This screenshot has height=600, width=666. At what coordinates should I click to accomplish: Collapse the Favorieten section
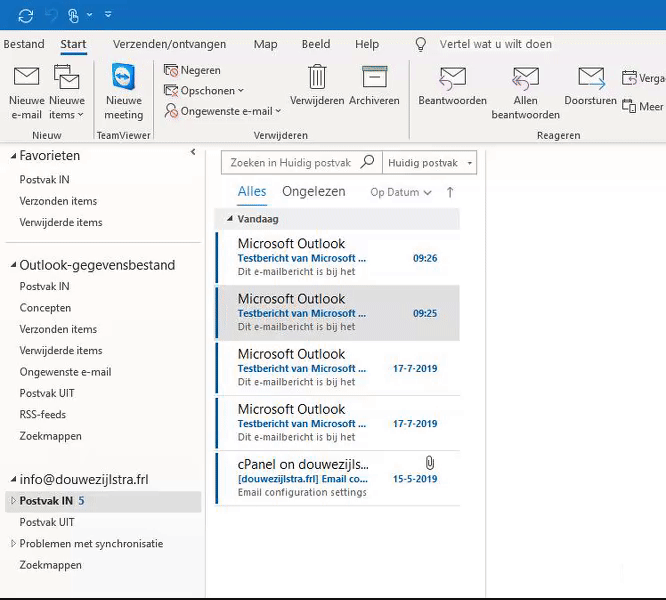(14, 156)
